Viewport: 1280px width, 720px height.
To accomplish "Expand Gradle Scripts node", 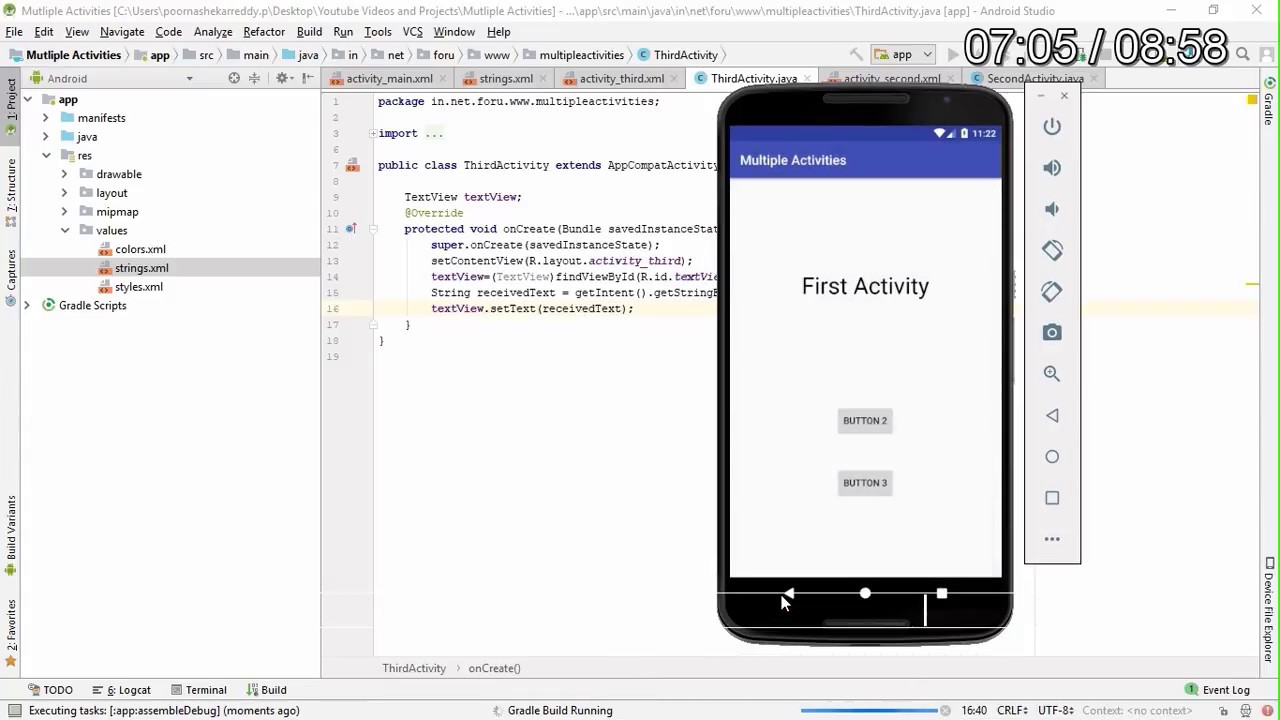I will point(27,306).
